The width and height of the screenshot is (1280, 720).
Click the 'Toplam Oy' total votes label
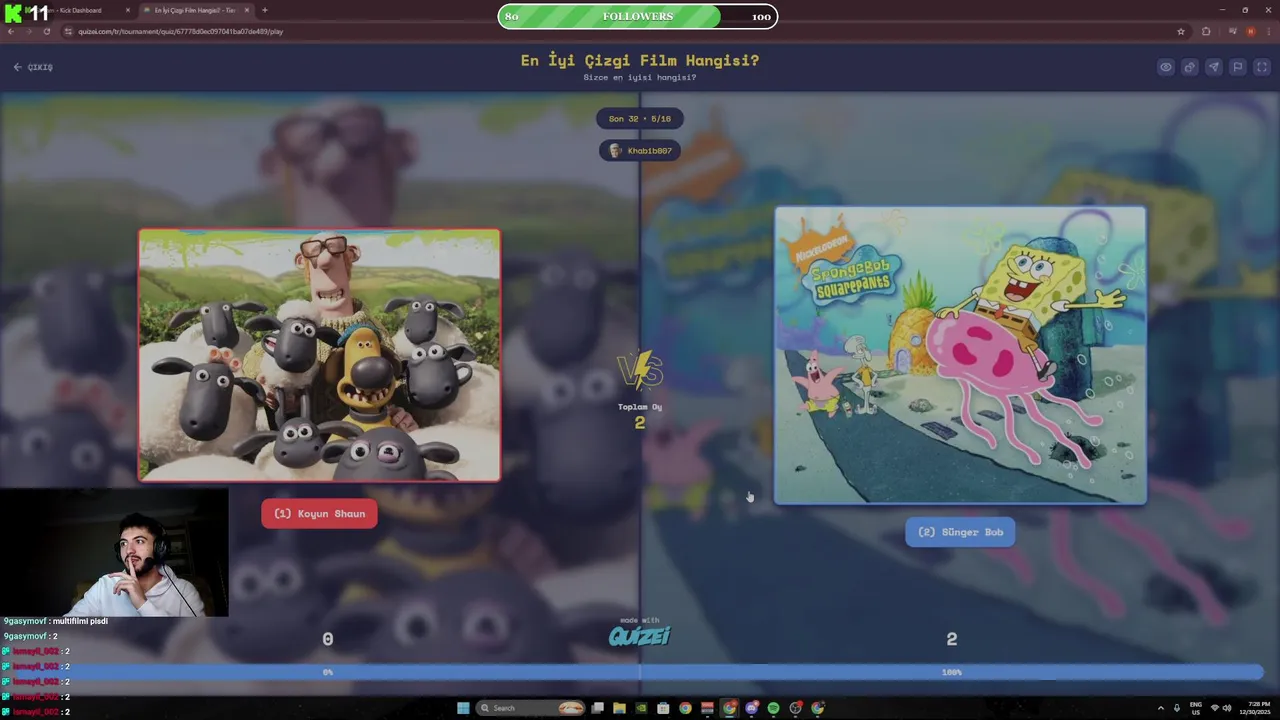click(640, 407)
